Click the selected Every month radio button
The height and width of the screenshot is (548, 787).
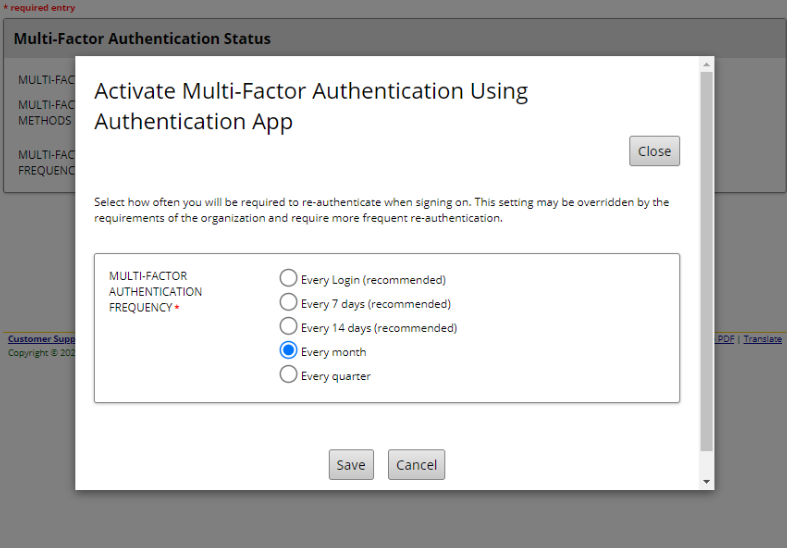(x=288, y=351)
